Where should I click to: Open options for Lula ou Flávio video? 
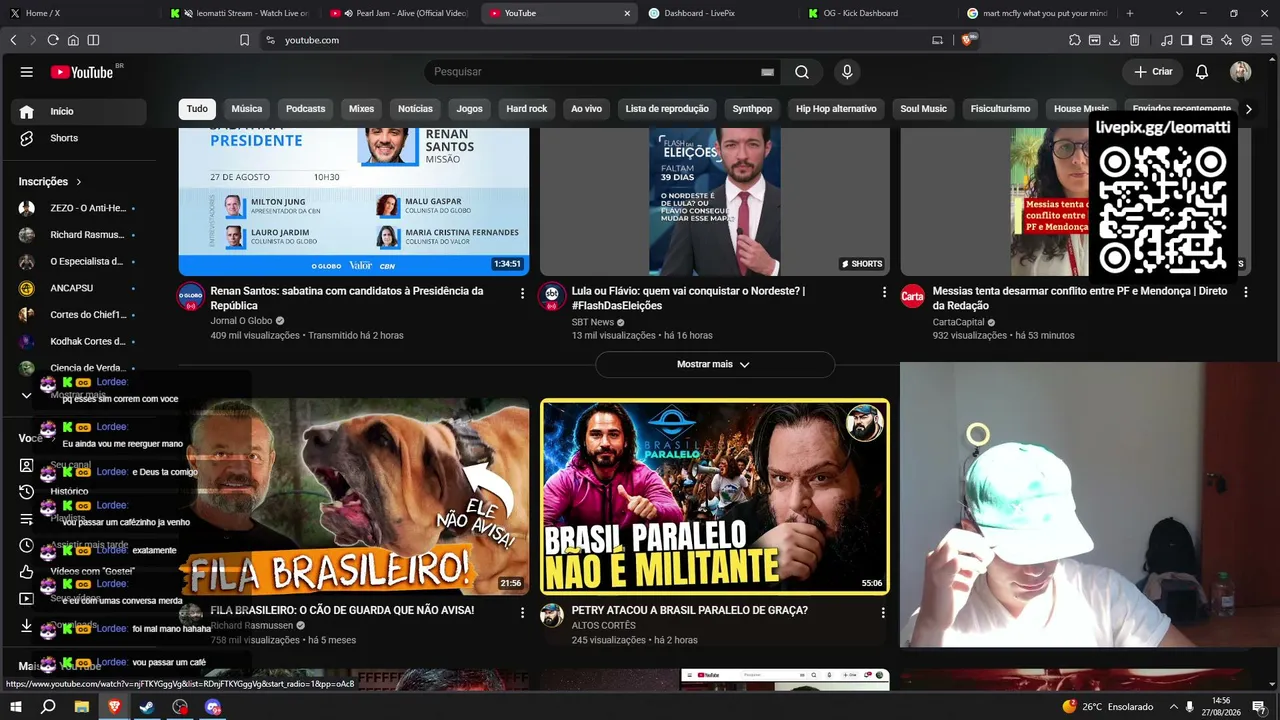coord(884,293)
